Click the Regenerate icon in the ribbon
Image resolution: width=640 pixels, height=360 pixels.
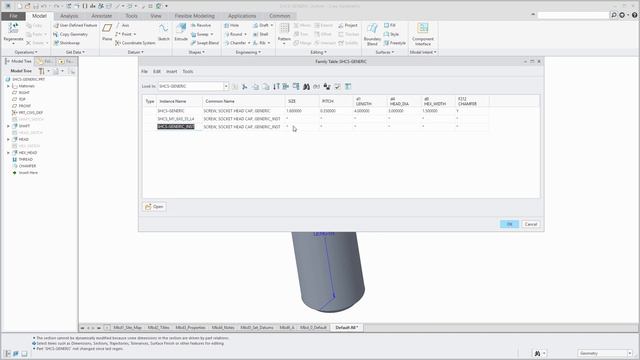[x=13, y=29]
